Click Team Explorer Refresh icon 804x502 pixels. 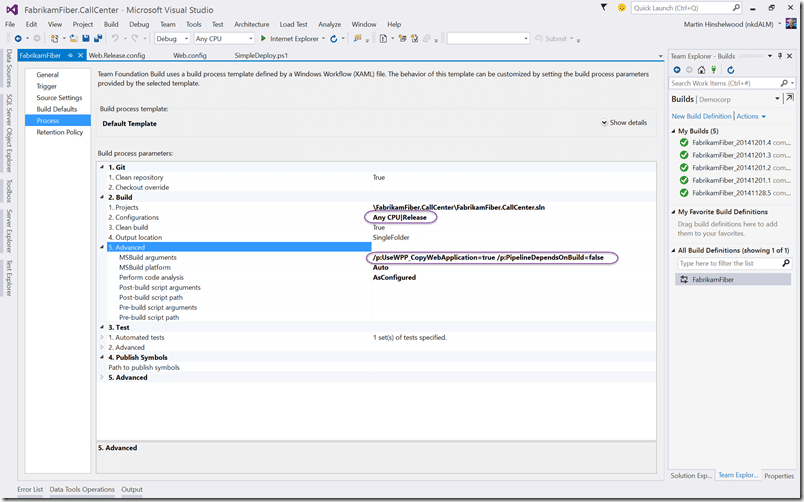pos(731,70)
